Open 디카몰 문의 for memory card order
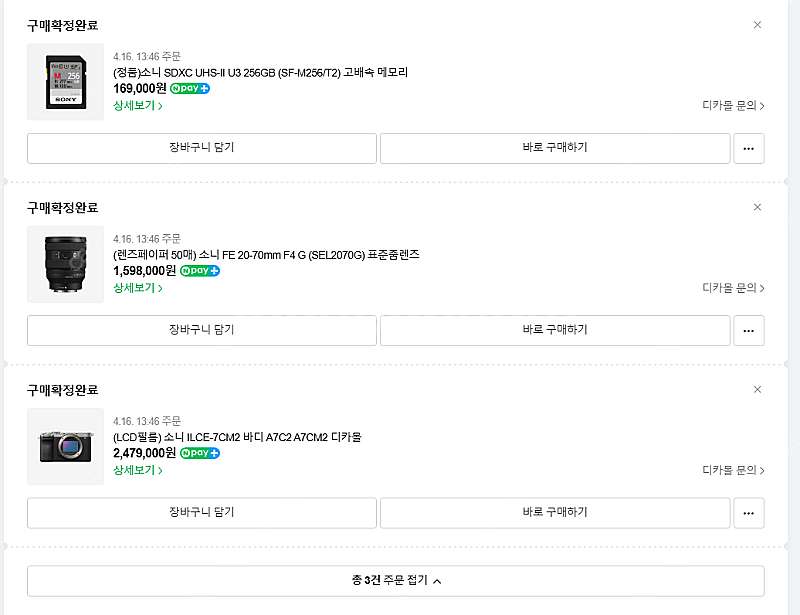 [x=733, y=106]
